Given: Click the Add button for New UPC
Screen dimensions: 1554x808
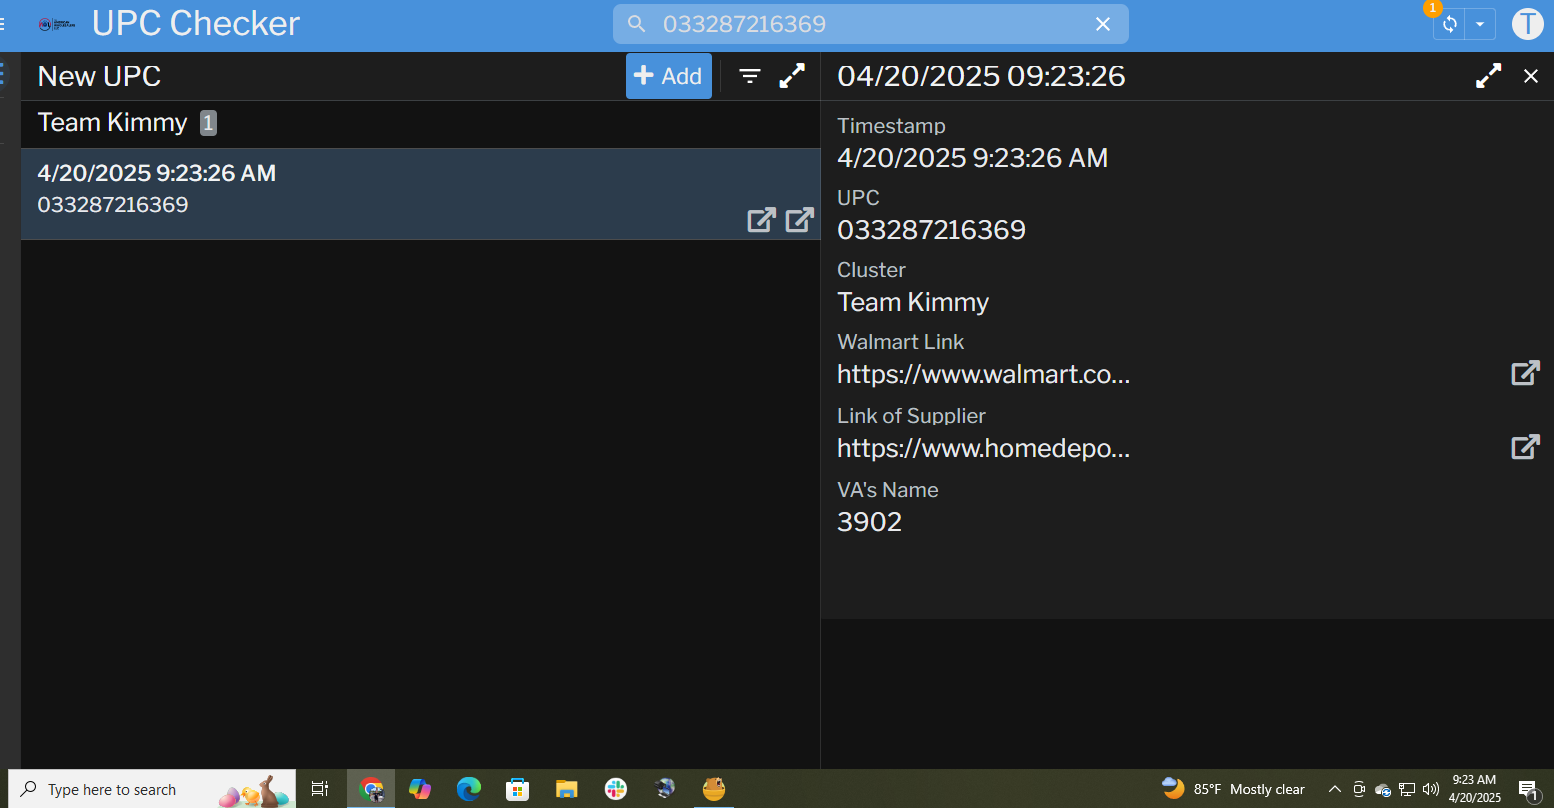Looking at the screenshot, I should (668, 76).
